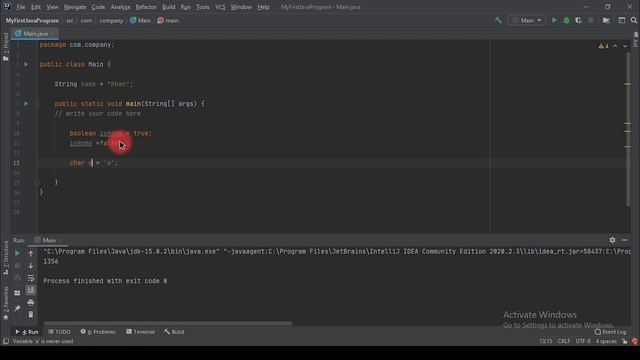Image resolution: width=640 pixels, height=360 pixels.
Task: Collapse the main method fold marker in the gutter
Action: coord(37,104)
